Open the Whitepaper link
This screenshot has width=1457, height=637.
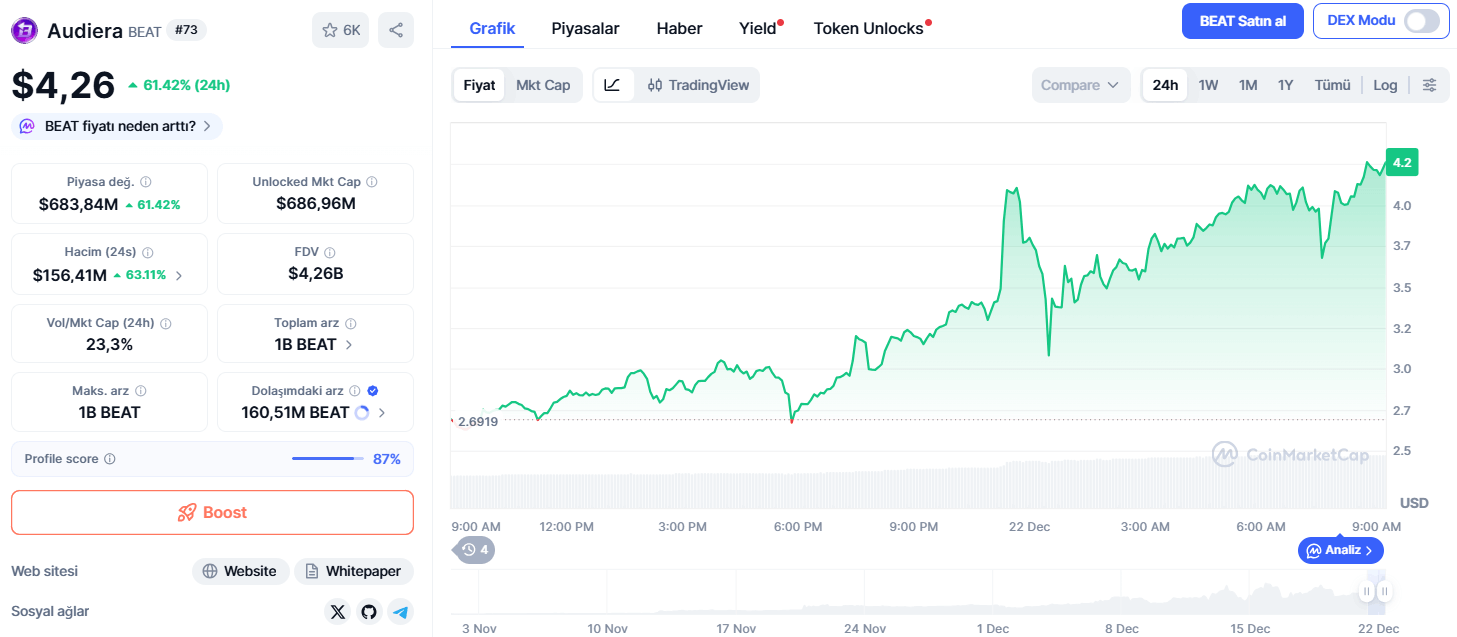(354, 571)
